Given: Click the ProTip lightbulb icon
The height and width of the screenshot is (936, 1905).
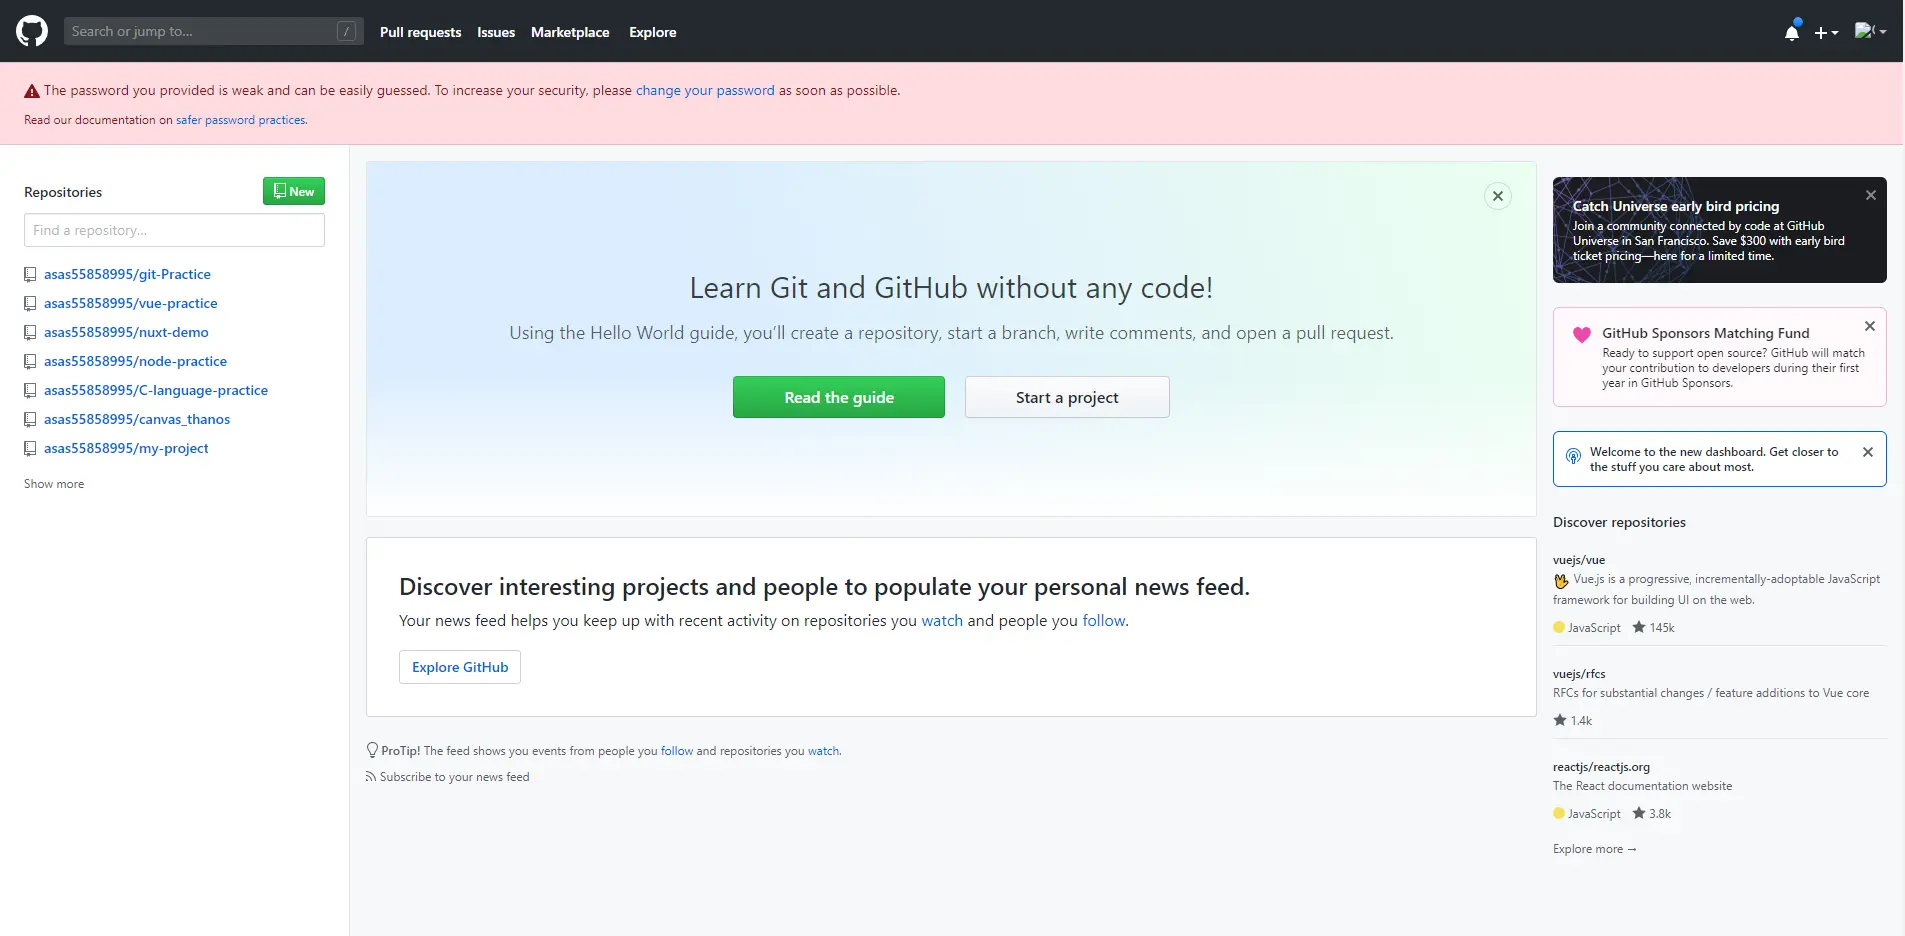Looking at the screenshot, I should [x=372, y=750].
